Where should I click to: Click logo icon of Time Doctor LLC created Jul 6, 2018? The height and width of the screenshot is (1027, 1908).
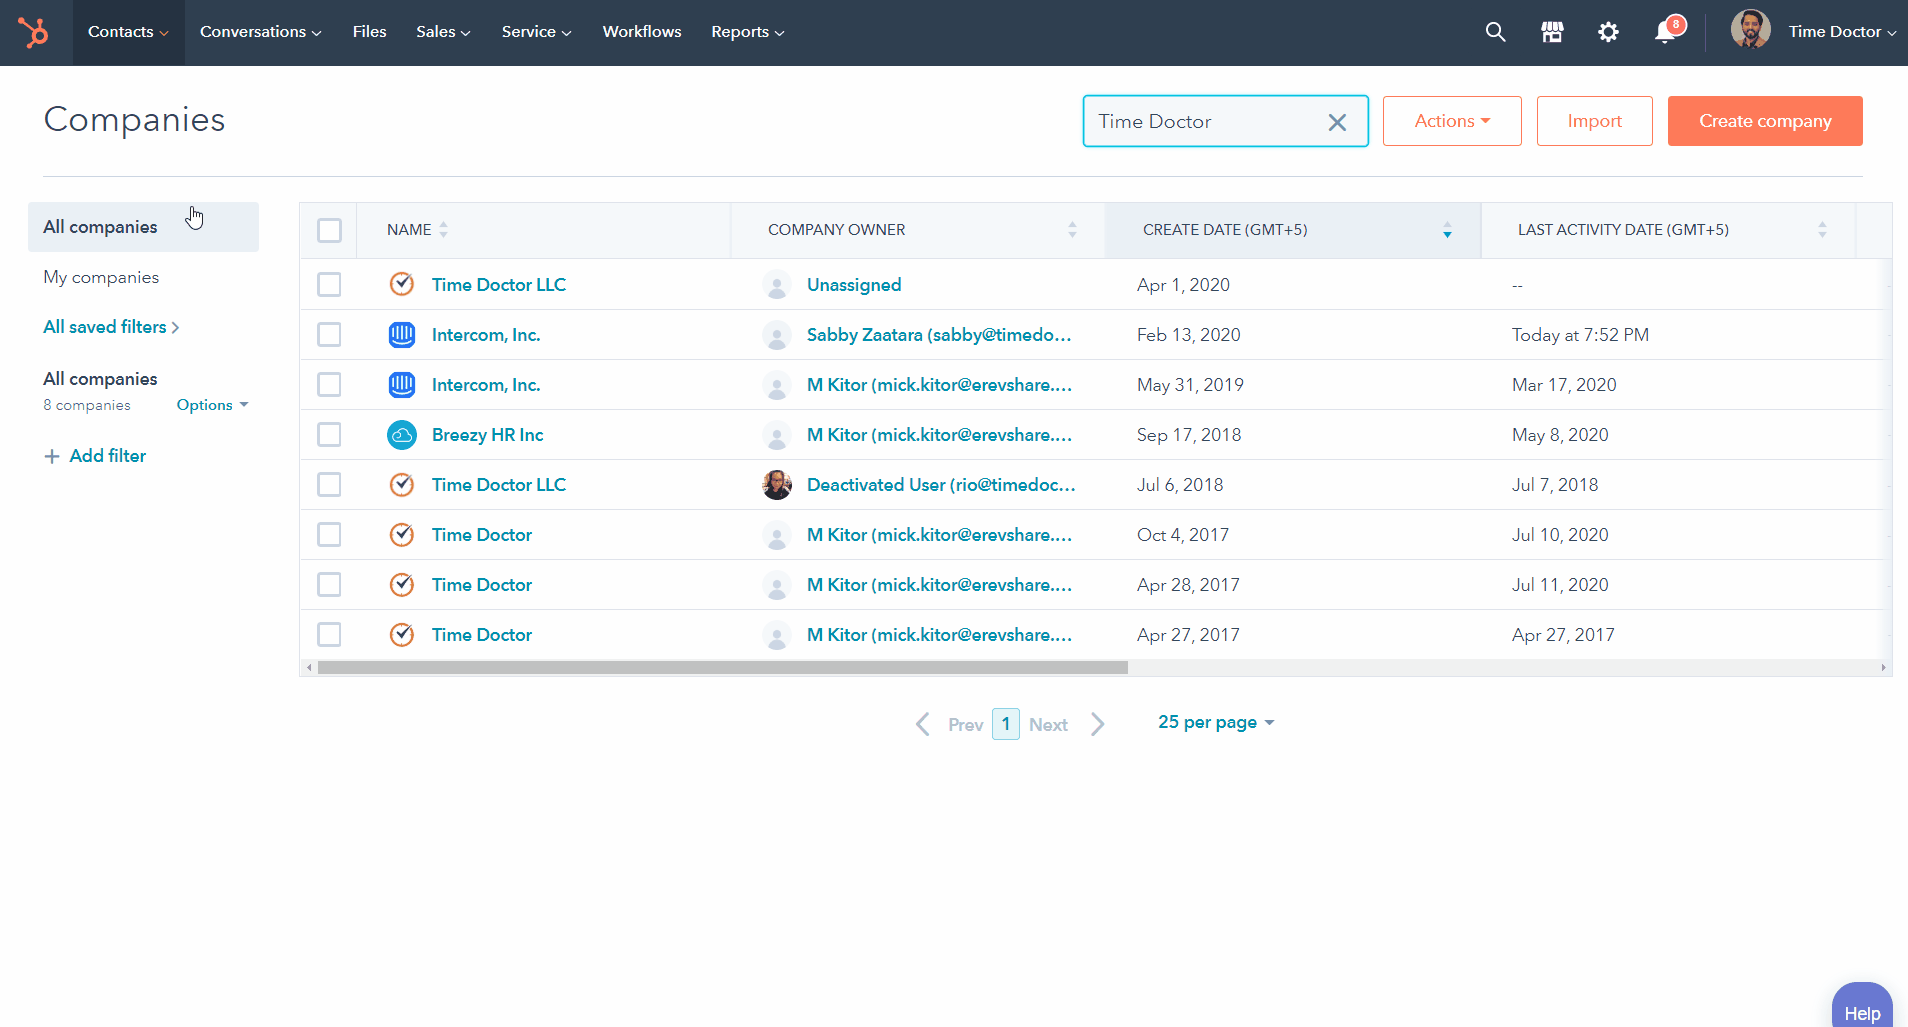click(402, 484)
